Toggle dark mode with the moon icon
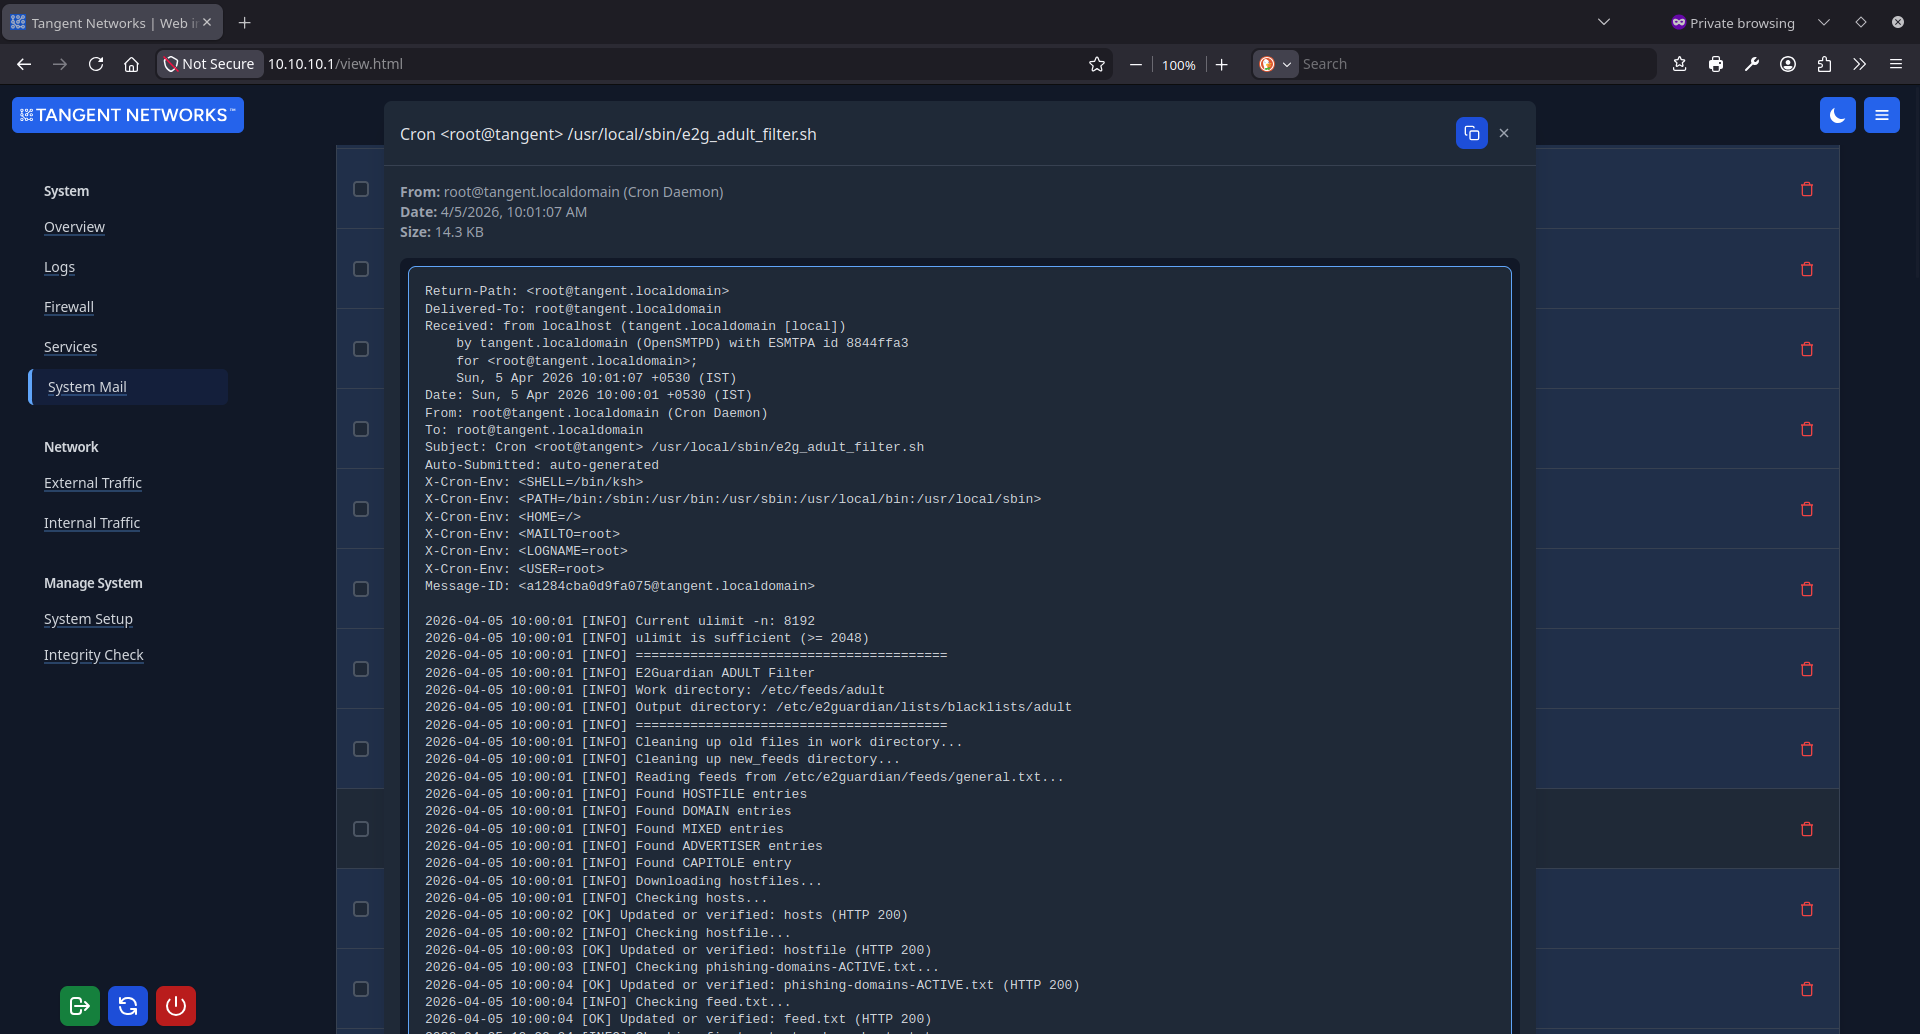This screenshot has width=1920, height=1034. point(1838,115)
